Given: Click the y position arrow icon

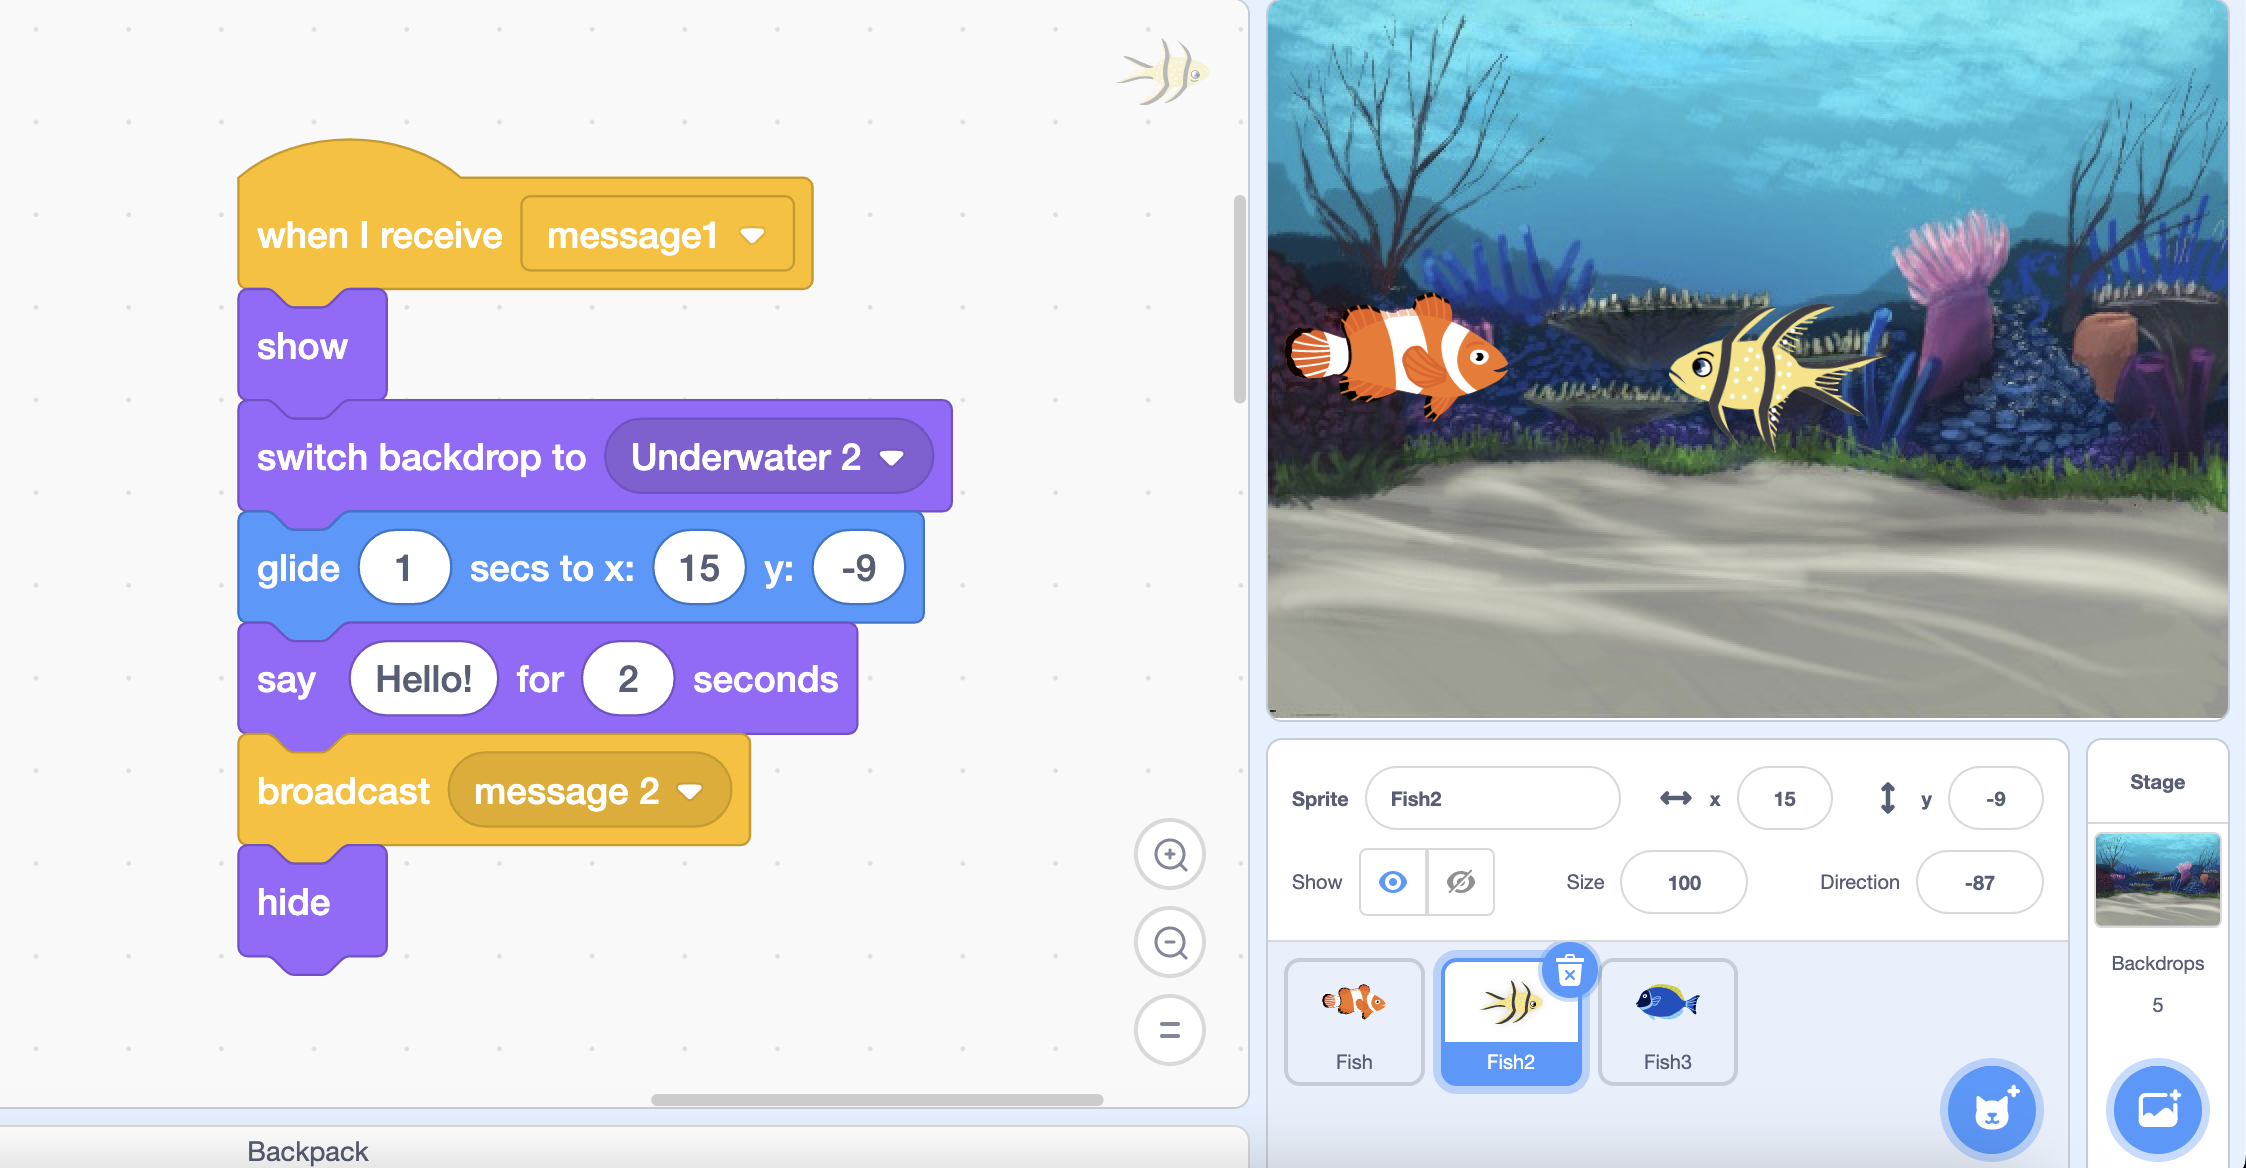Looking at the screenshot, I should point(1888,798).
